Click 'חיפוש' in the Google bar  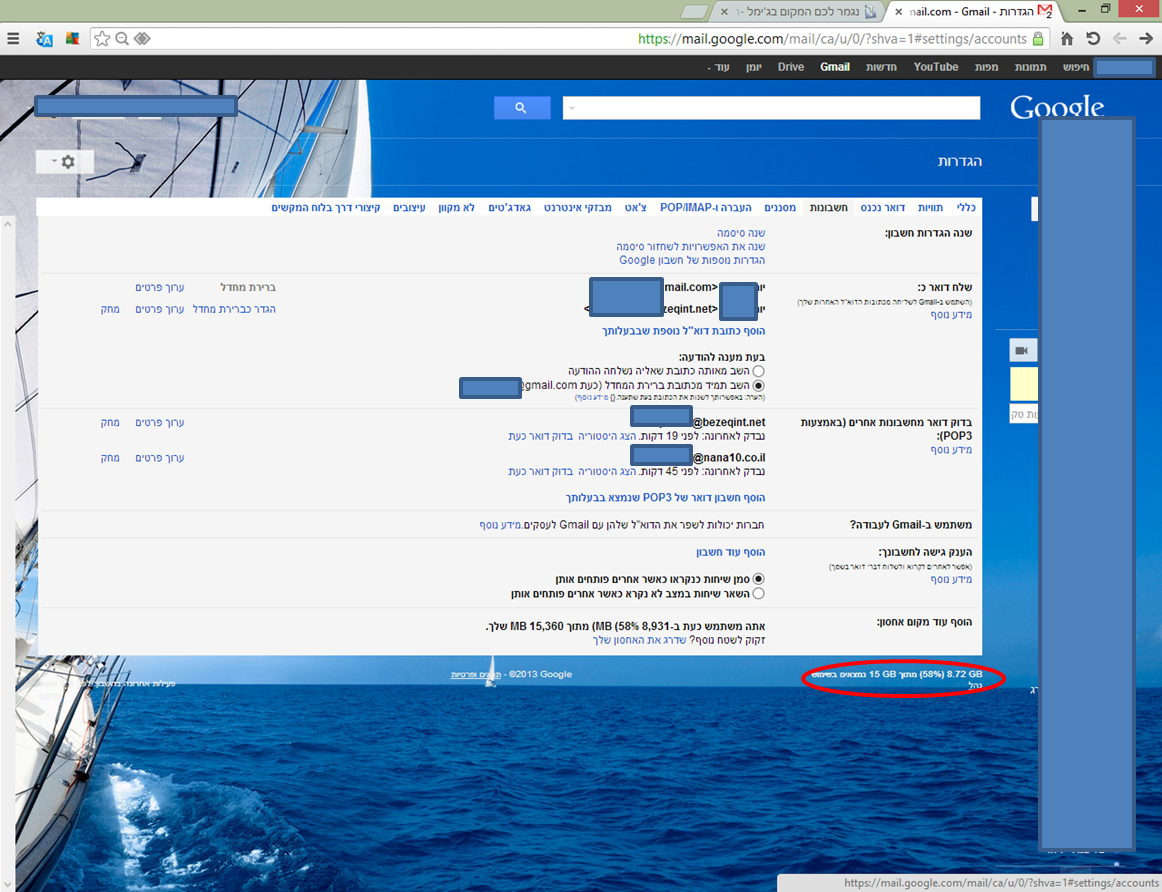1076,67
